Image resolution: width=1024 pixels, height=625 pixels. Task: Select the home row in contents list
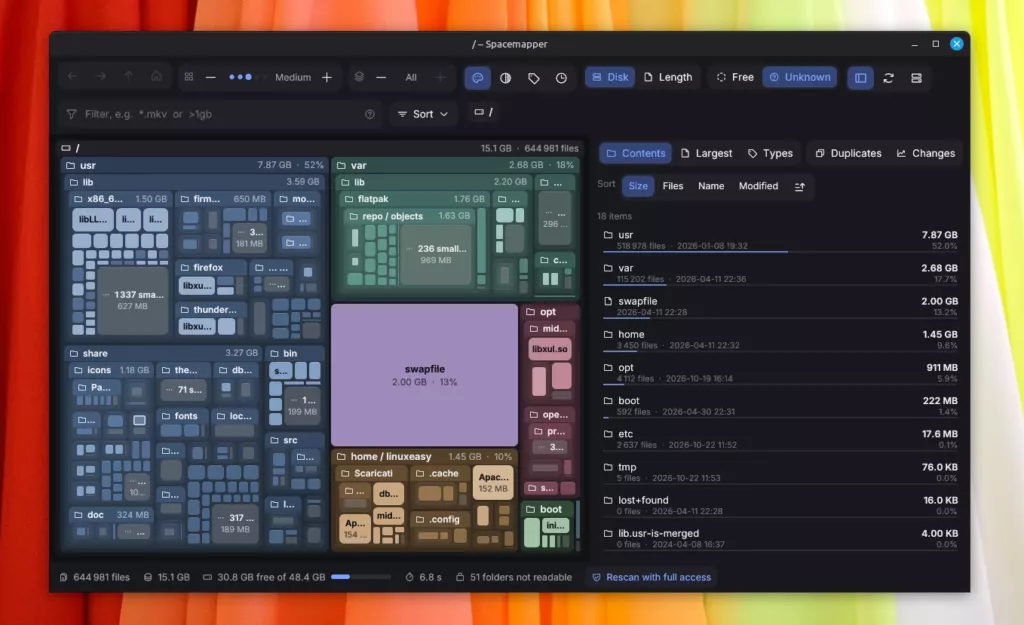[x=780, y=339]
